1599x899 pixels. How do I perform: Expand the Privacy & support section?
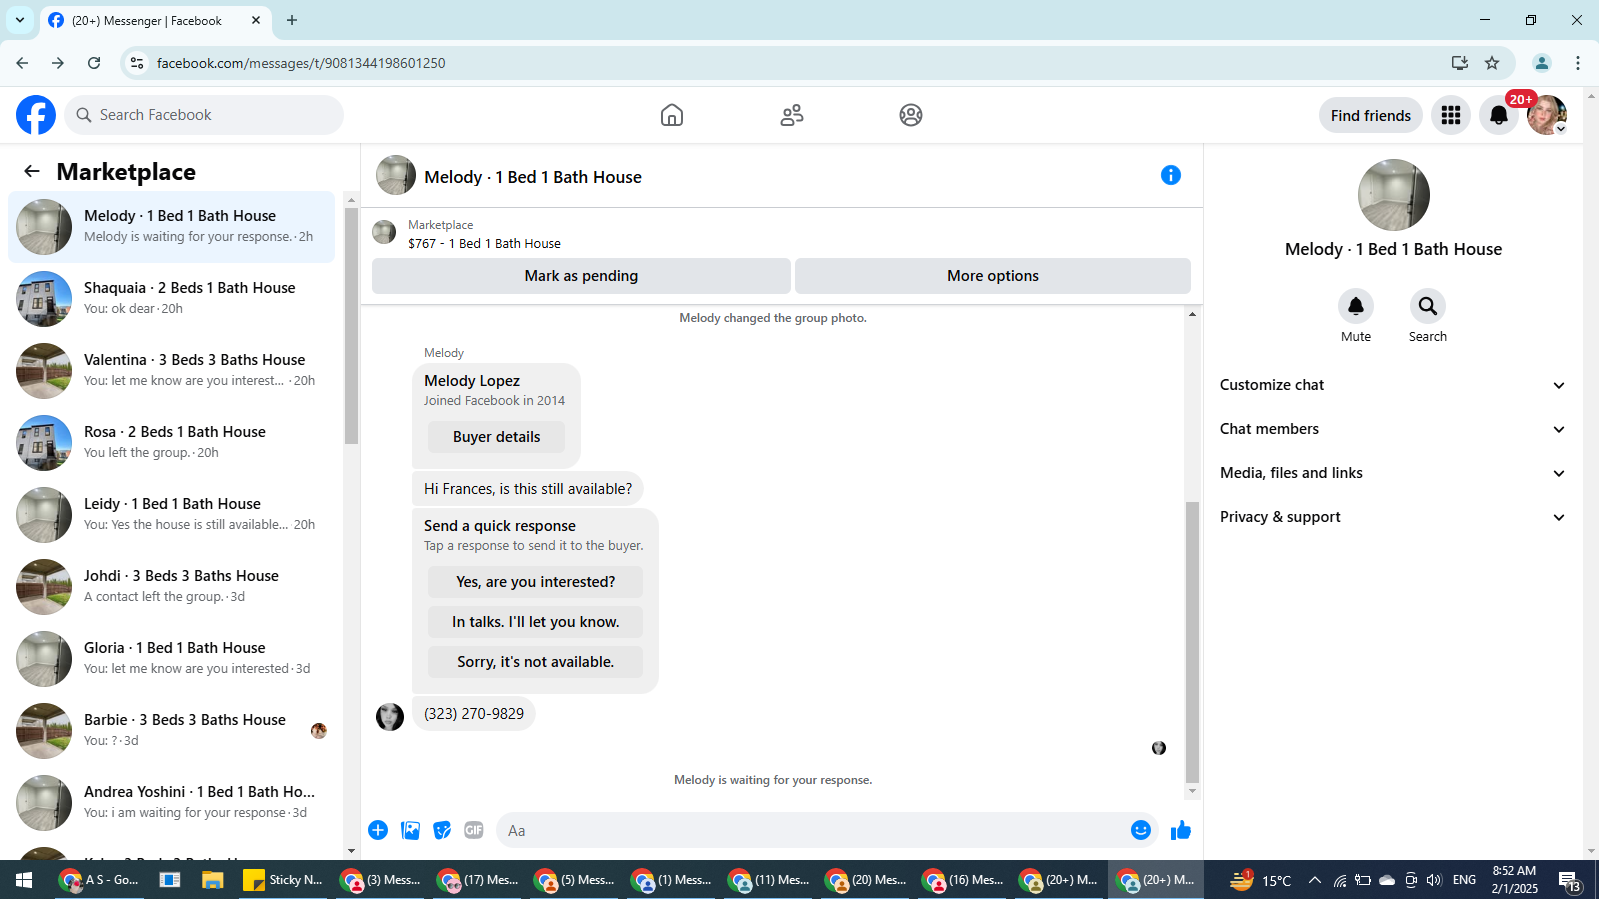tap(1392, 517)
